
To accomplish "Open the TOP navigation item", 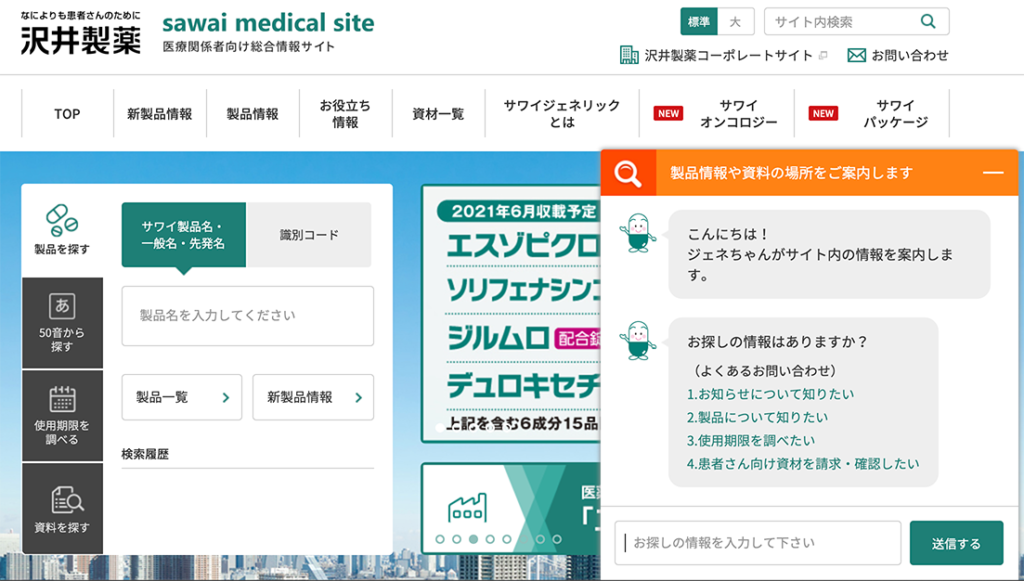I will click(x=67, y=114).
